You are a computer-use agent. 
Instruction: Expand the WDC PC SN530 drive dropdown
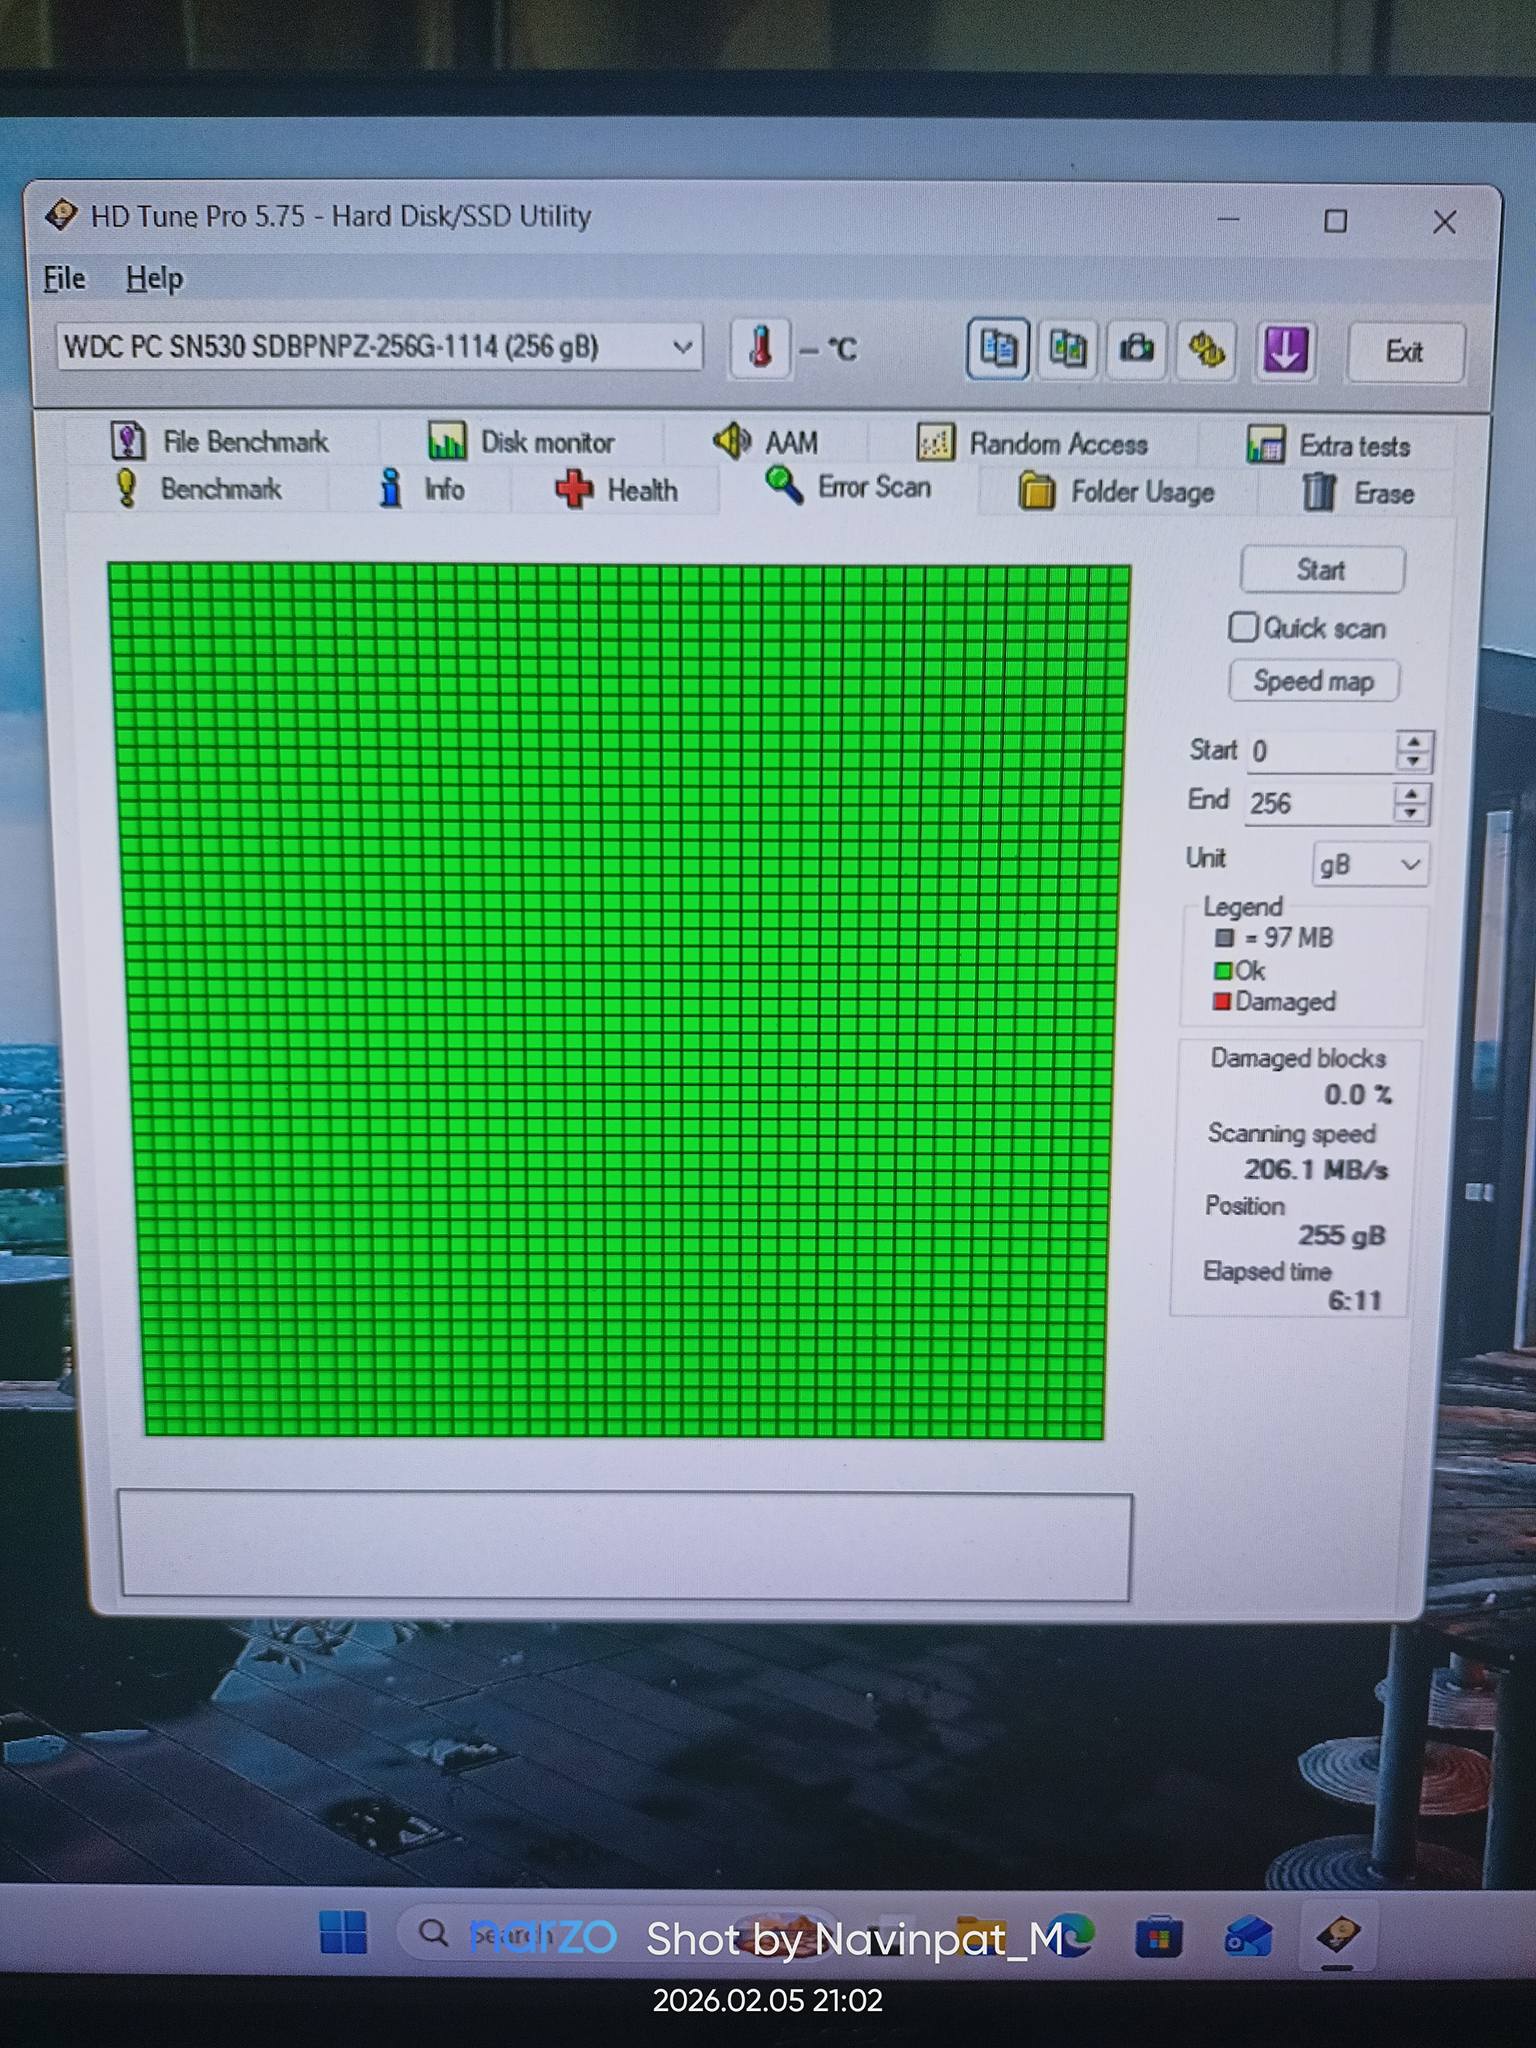683,347
